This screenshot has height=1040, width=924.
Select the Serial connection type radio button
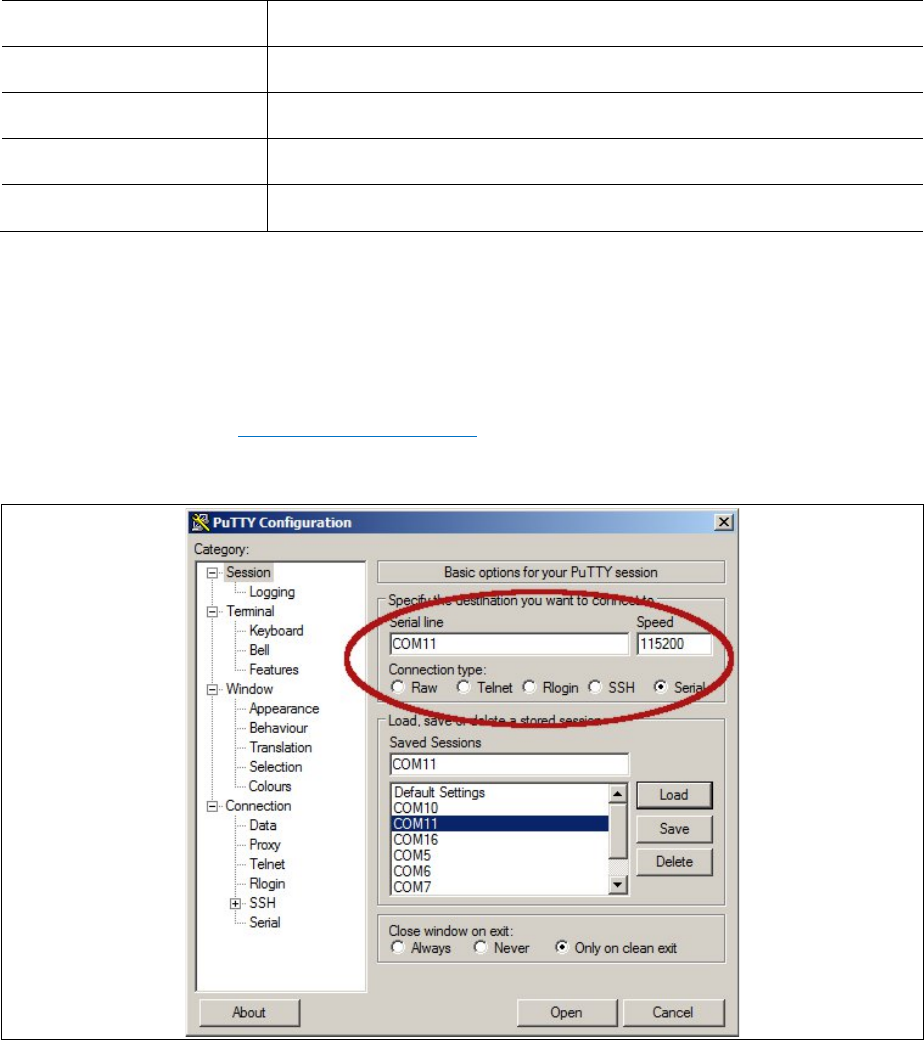click(x=661, y=687)
